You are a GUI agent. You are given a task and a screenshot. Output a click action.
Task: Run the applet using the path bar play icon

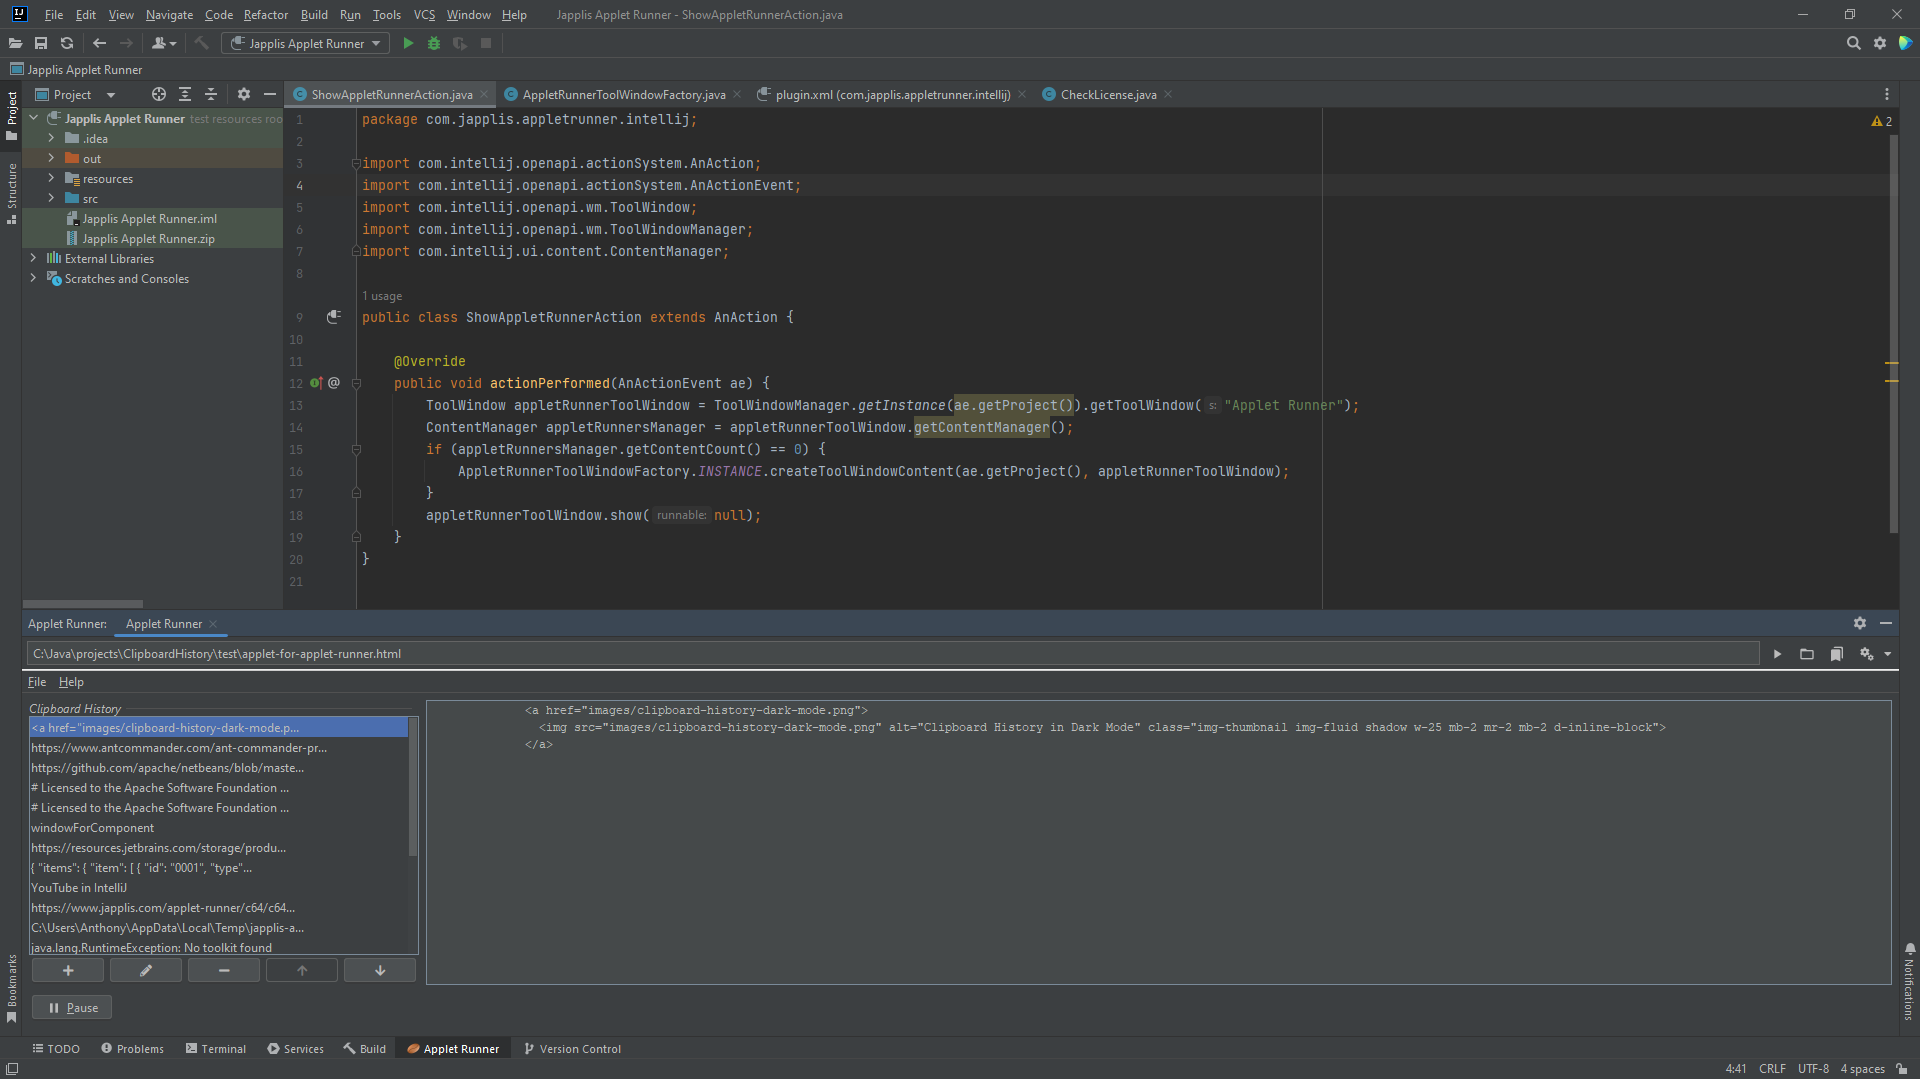[1777, 654]
